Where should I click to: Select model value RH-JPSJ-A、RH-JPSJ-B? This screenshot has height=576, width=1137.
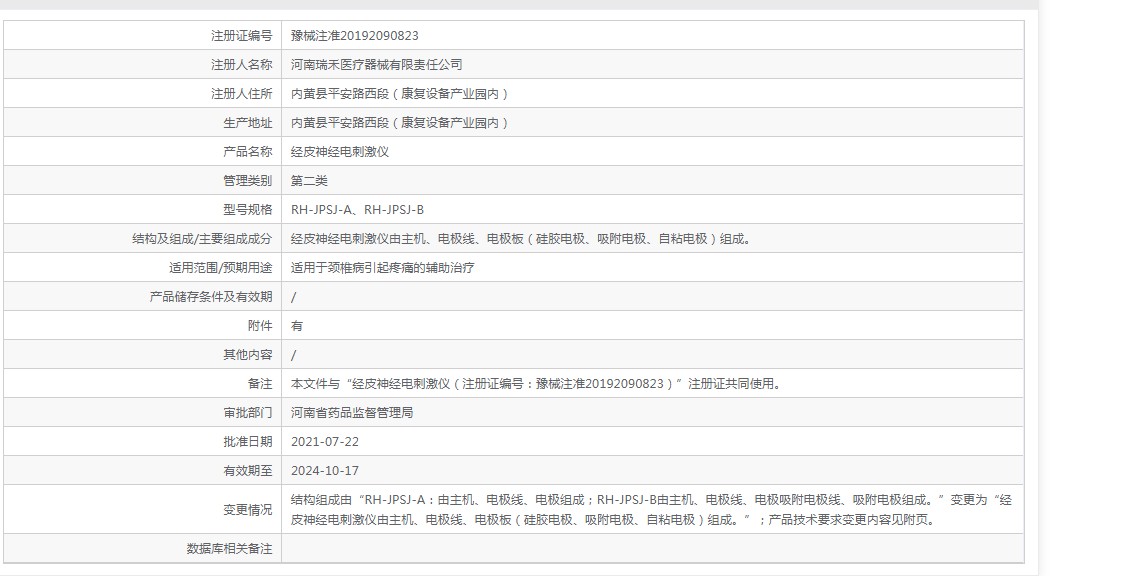pyautogui.click(x=357, y=210)
